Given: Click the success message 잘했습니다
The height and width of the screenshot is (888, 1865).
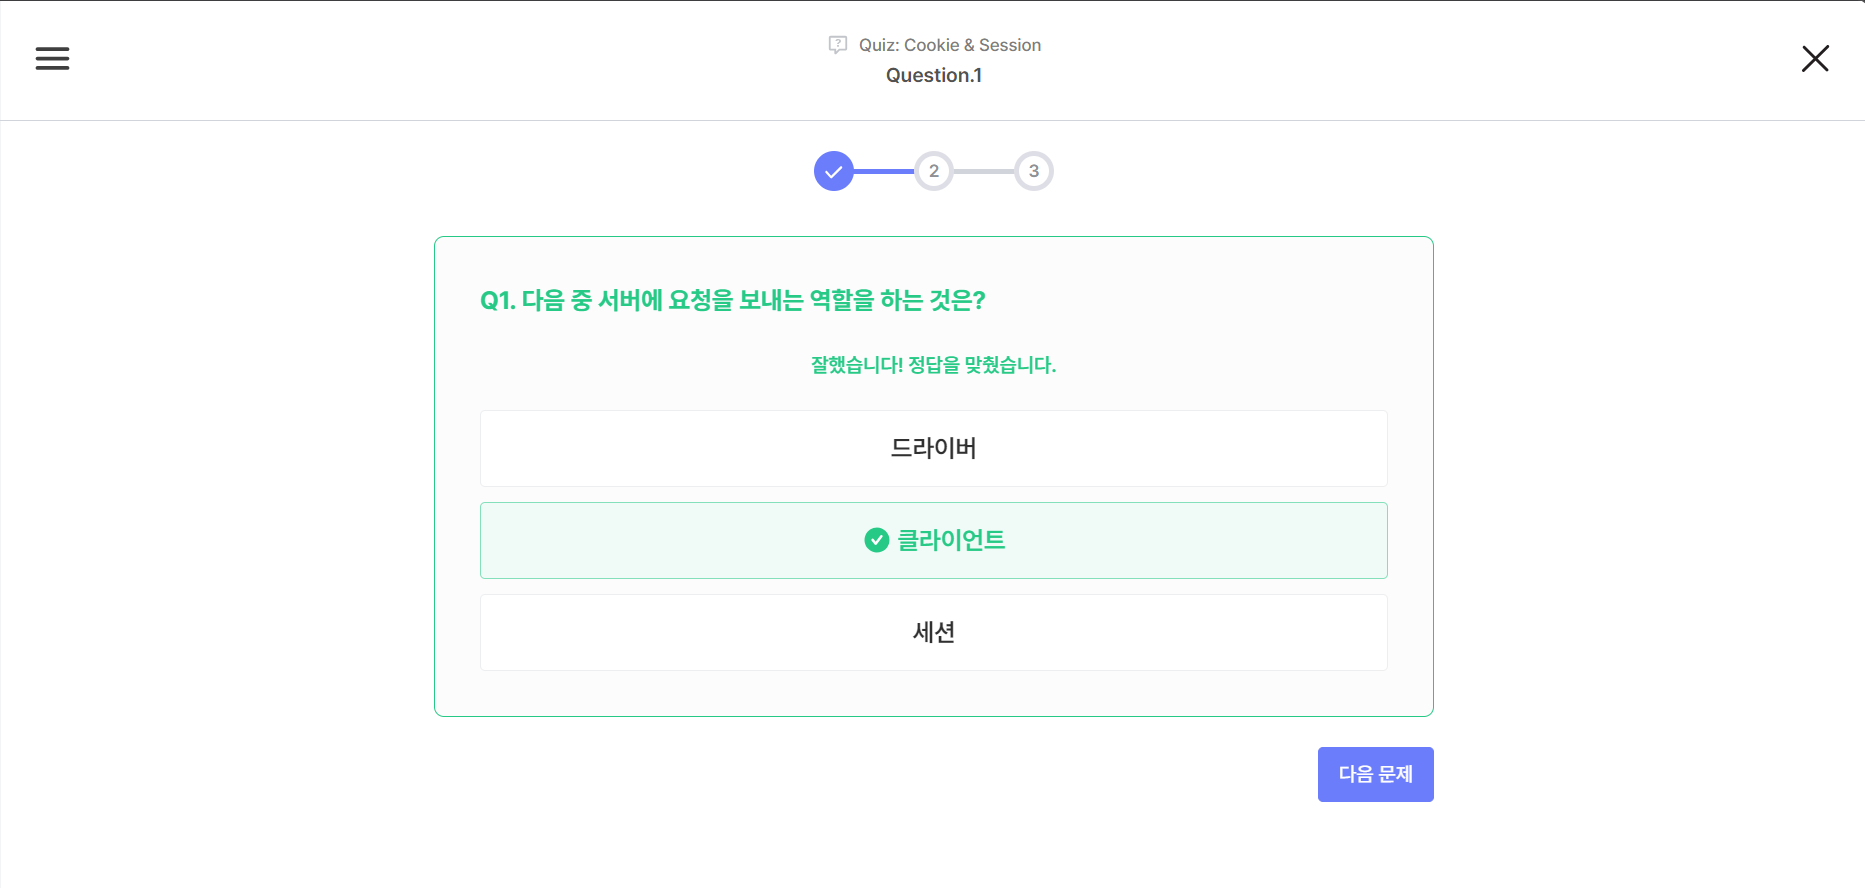Looking at the screenshot, I should click(x=933, y=364).
